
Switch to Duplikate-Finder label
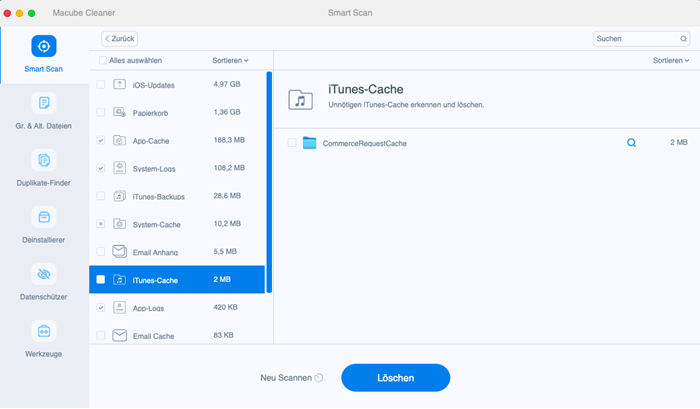tap(44, 183)
